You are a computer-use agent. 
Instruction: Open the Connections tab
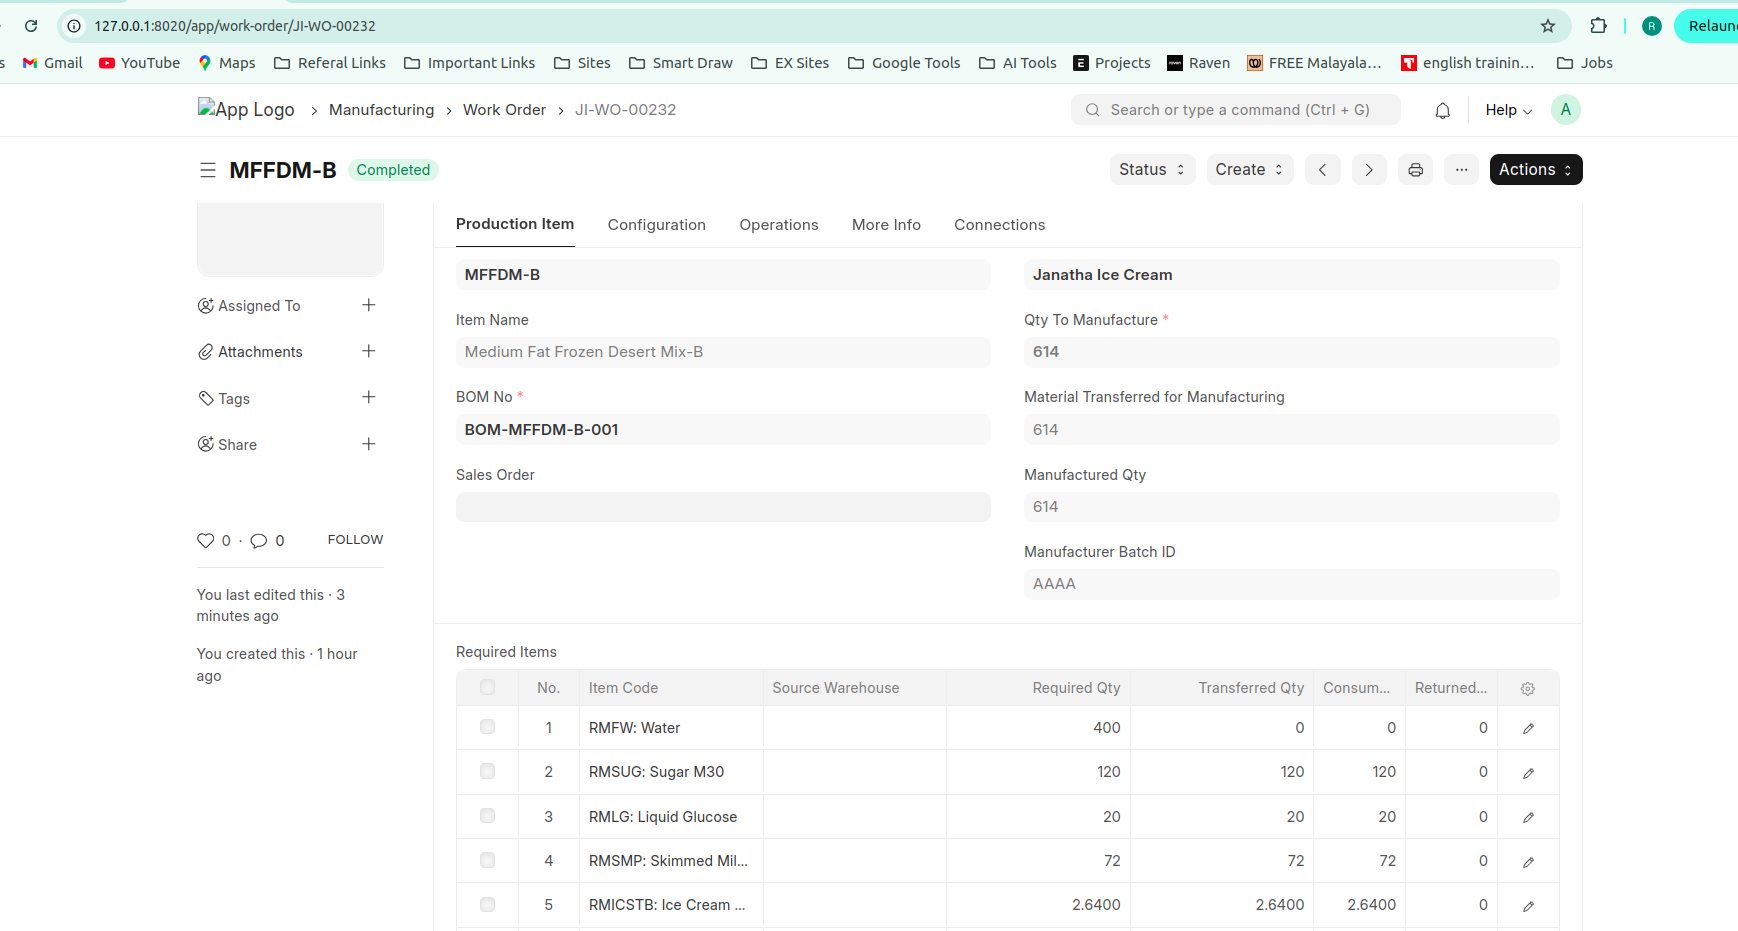point(999,225)
